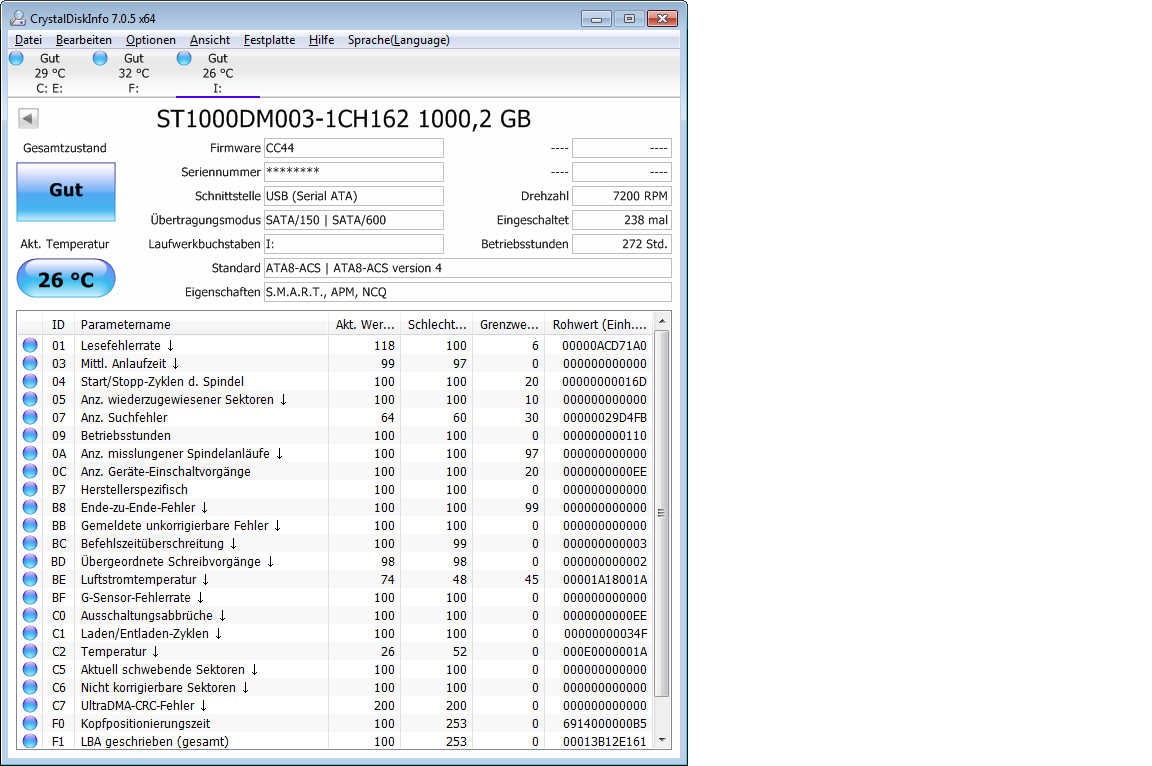Select the Anz. Geräte-Einschaltvorgänge row
The image size is (1152, 766).
pyautogui.click(x=335, y=471)
